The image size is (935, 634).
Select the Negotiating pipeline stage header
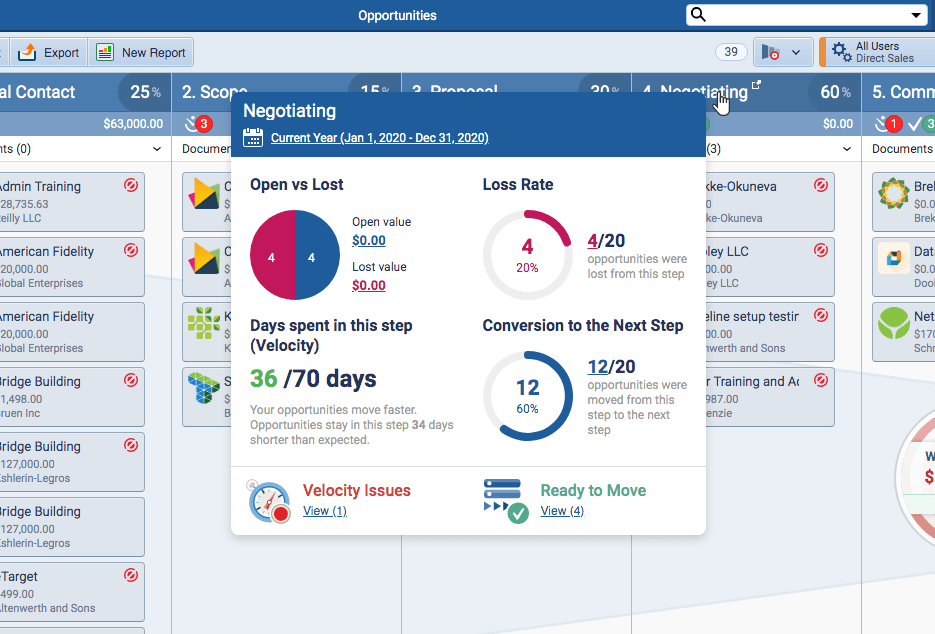(x=695, y=92)
